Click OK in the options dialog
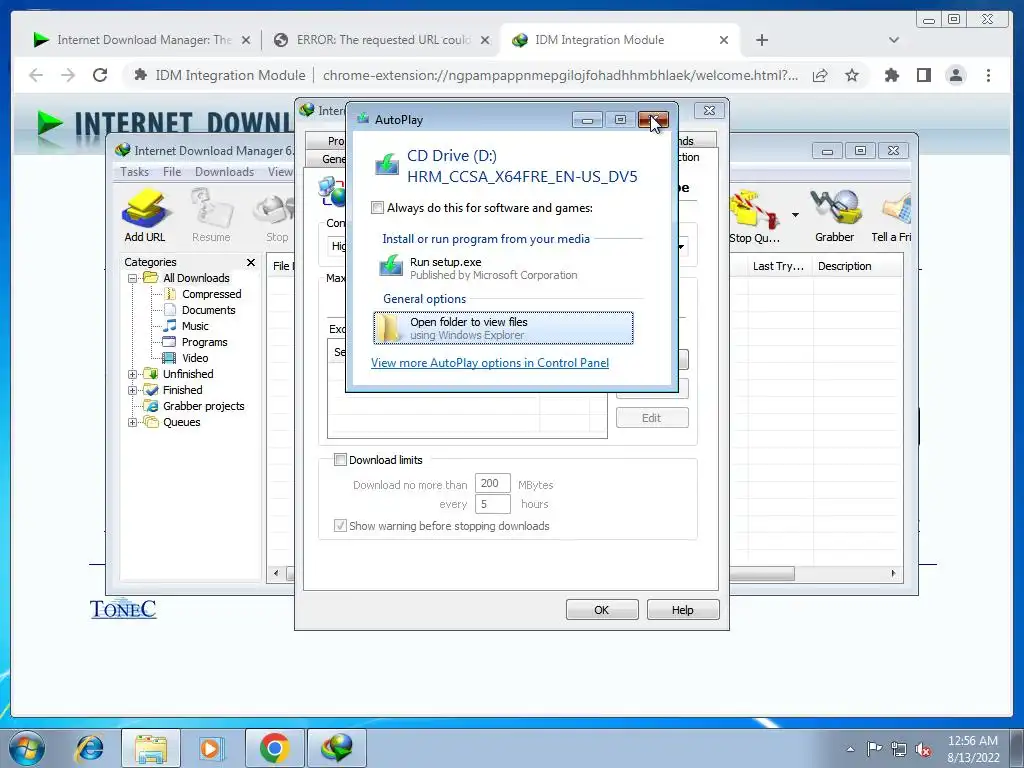Screen dimensions: 1024x768 [x=601, y=609]
